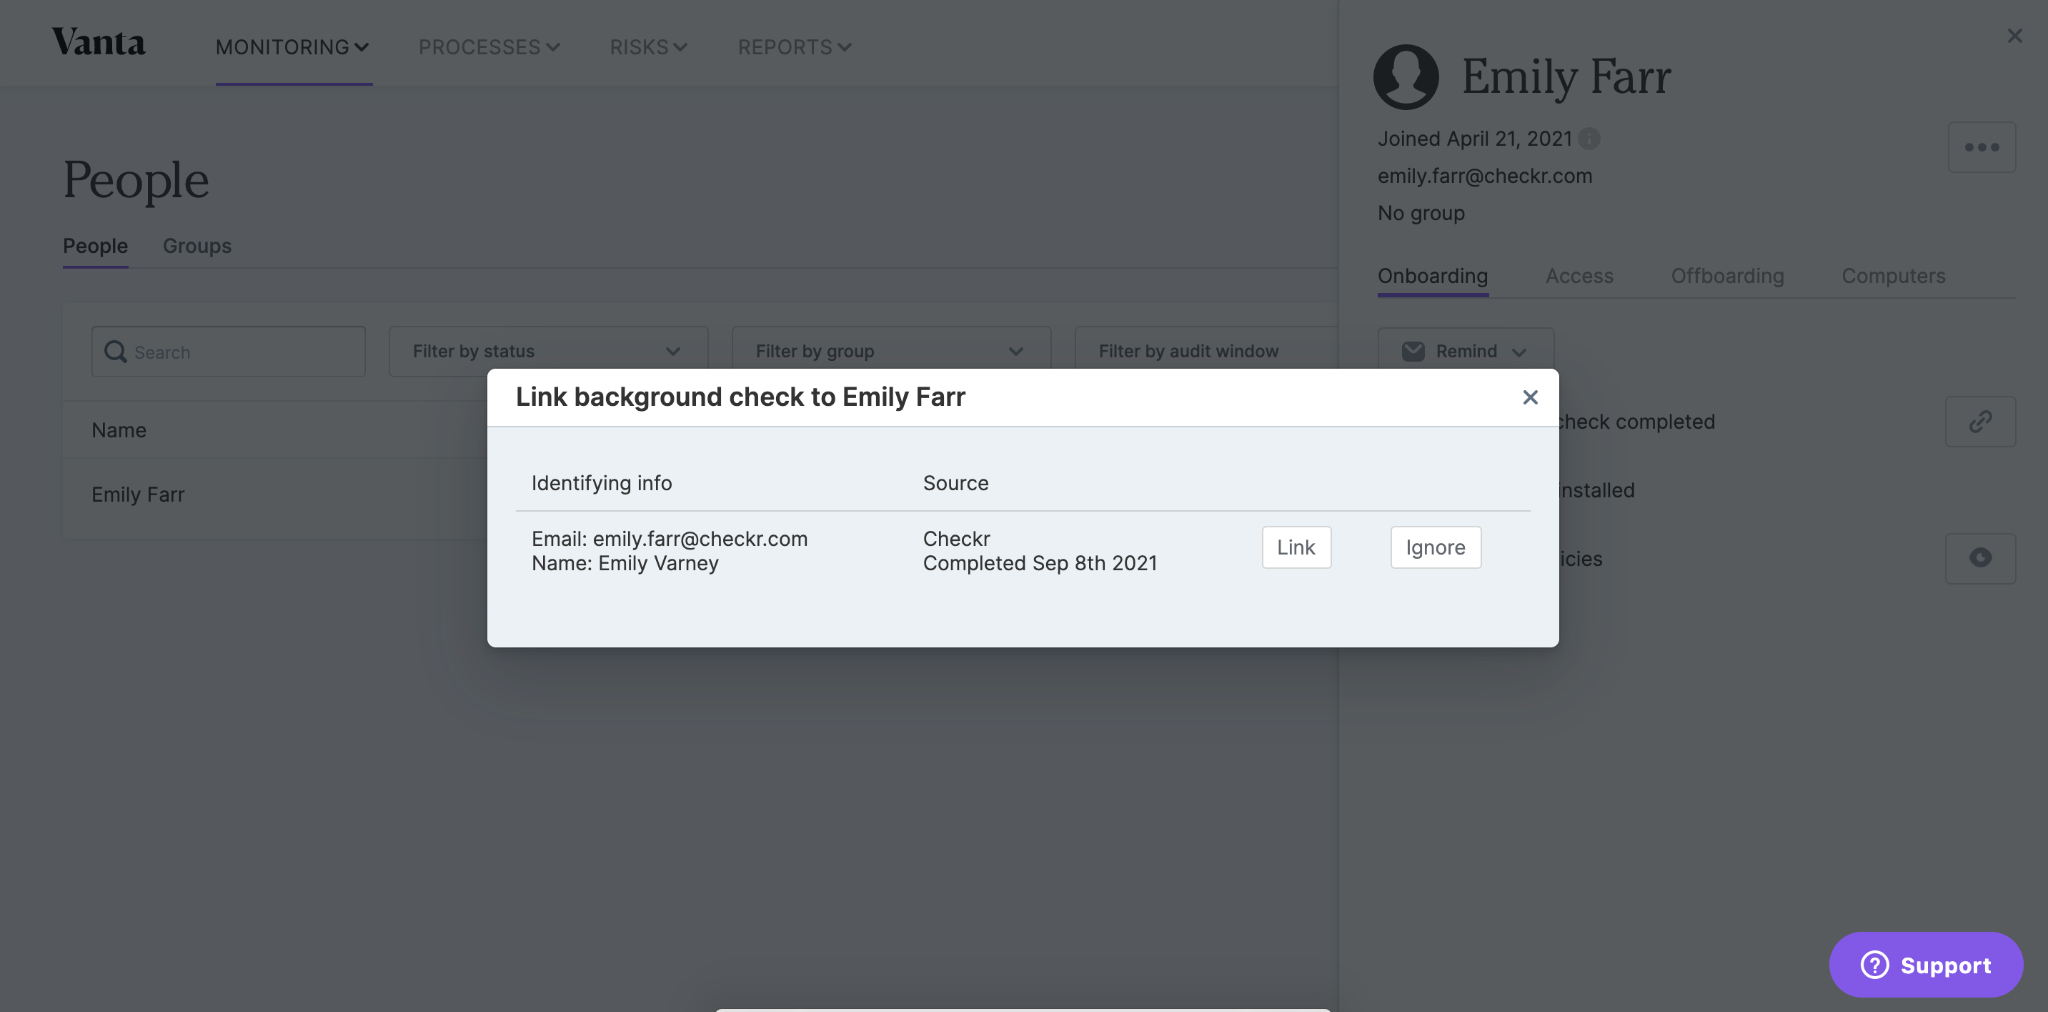The image size is (2048, 1012).
Task: Click the 'Completed Sep 8th 2021' text
Action: [x=1040, y=563]
